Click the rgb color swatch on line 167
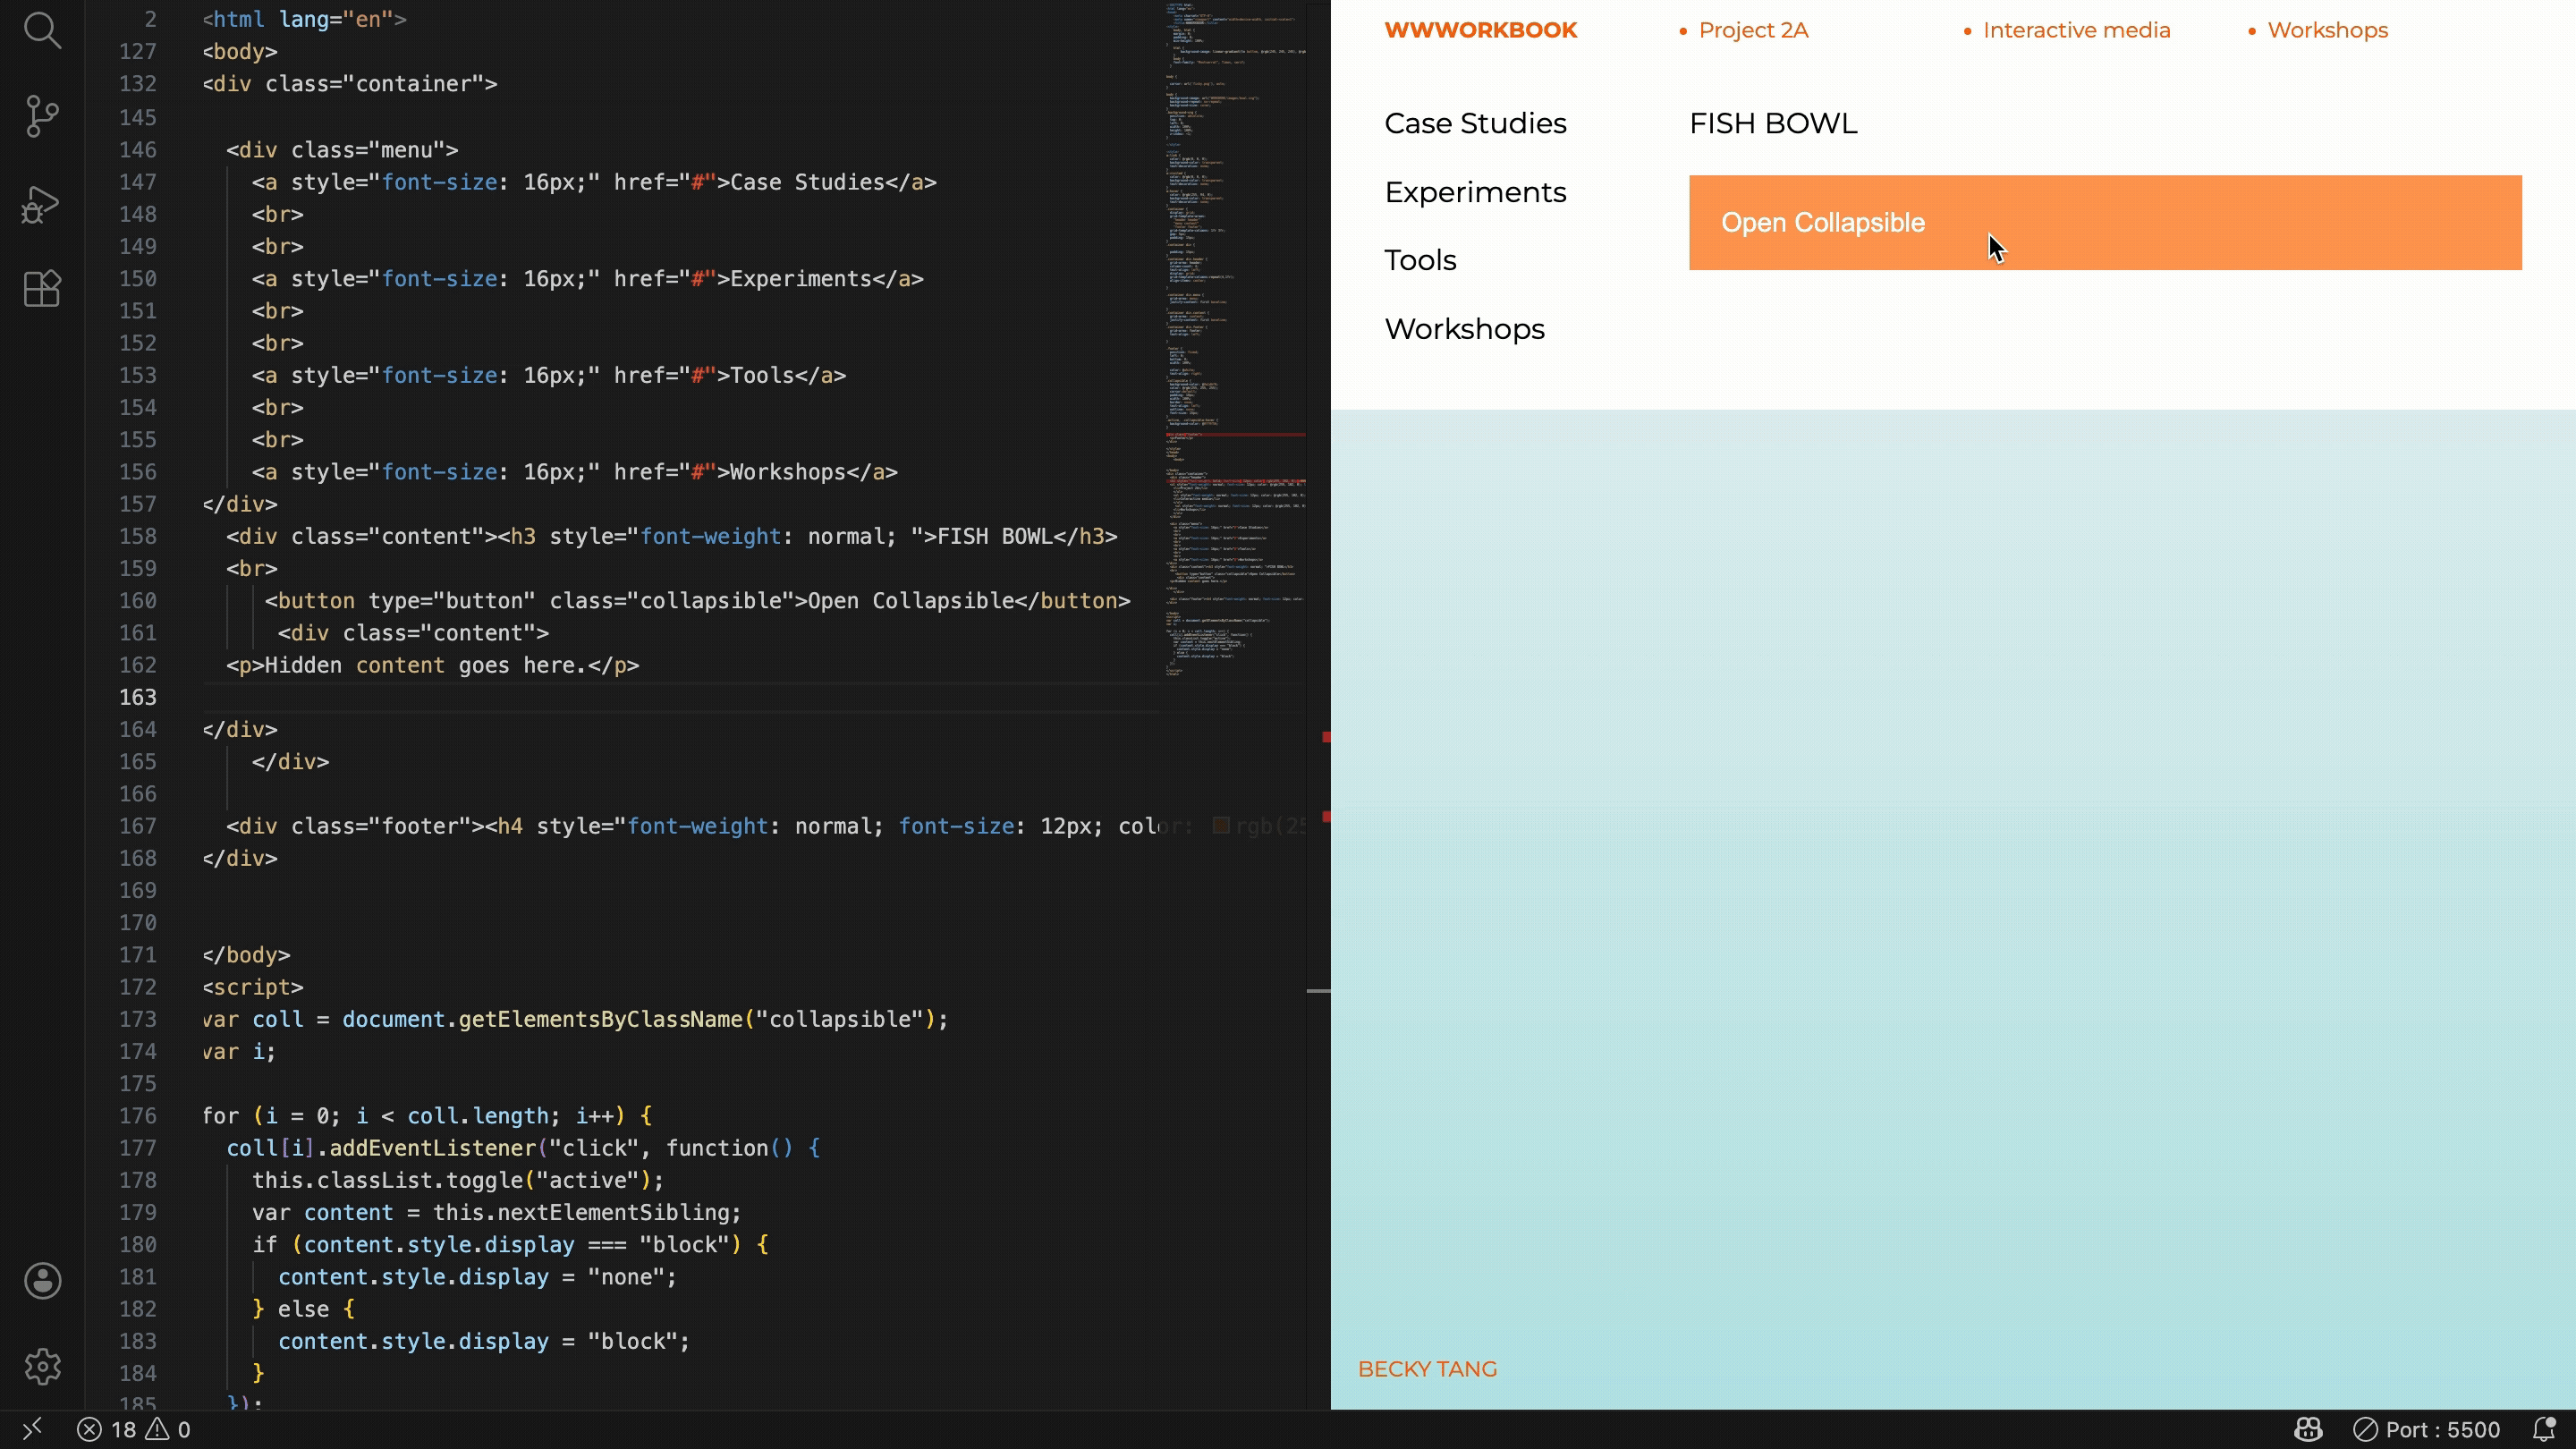Viewport: 2576px width, 1449px height. point(1221,826)
